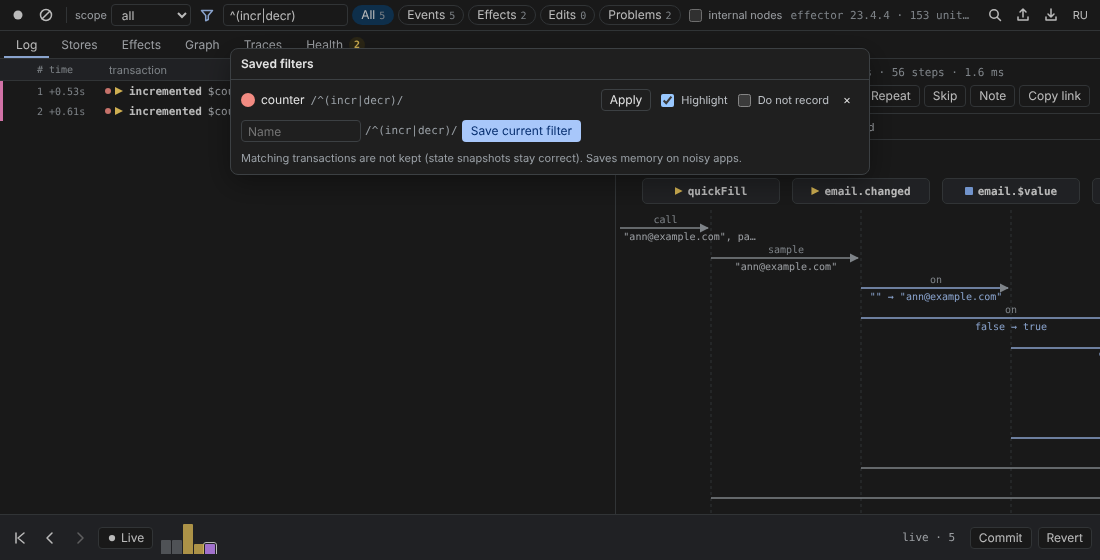Screen dimensions: 1100x560
Task: Click Save current filter button
Action: pyautogui.click(x=521, y=131)
